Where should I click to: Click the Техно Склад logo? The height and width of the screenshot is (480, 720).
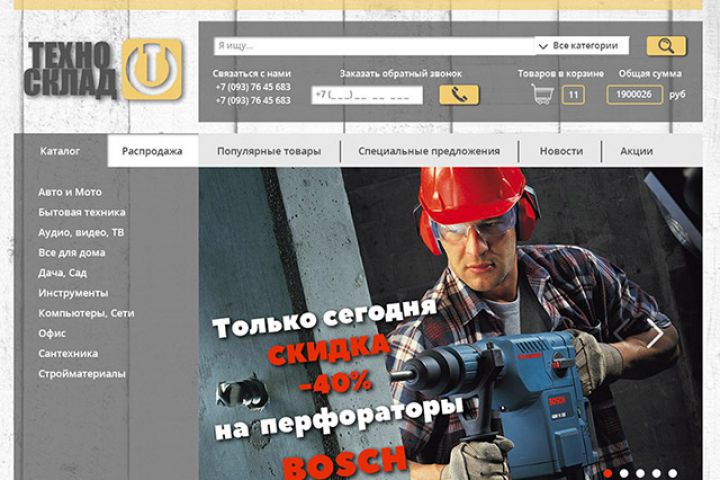pos(104,70)
